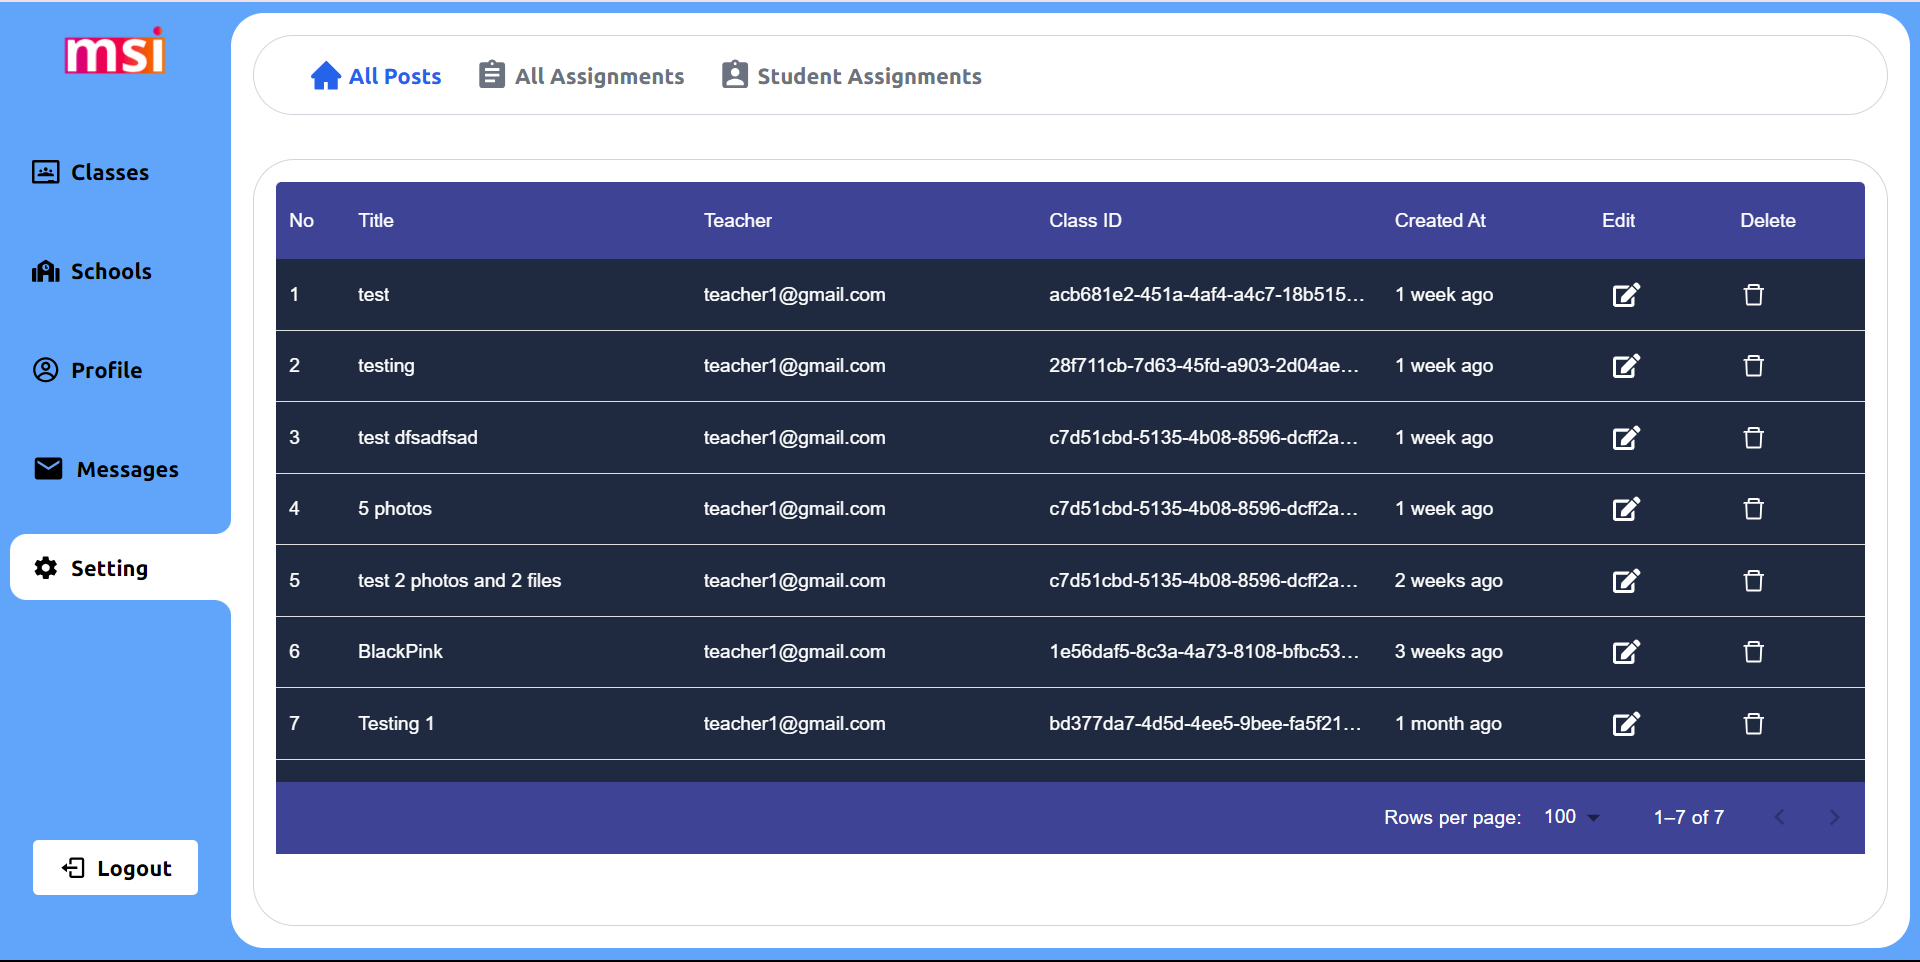
Task: Click the Class ID starting with acb681e2
Action: 1206,295
